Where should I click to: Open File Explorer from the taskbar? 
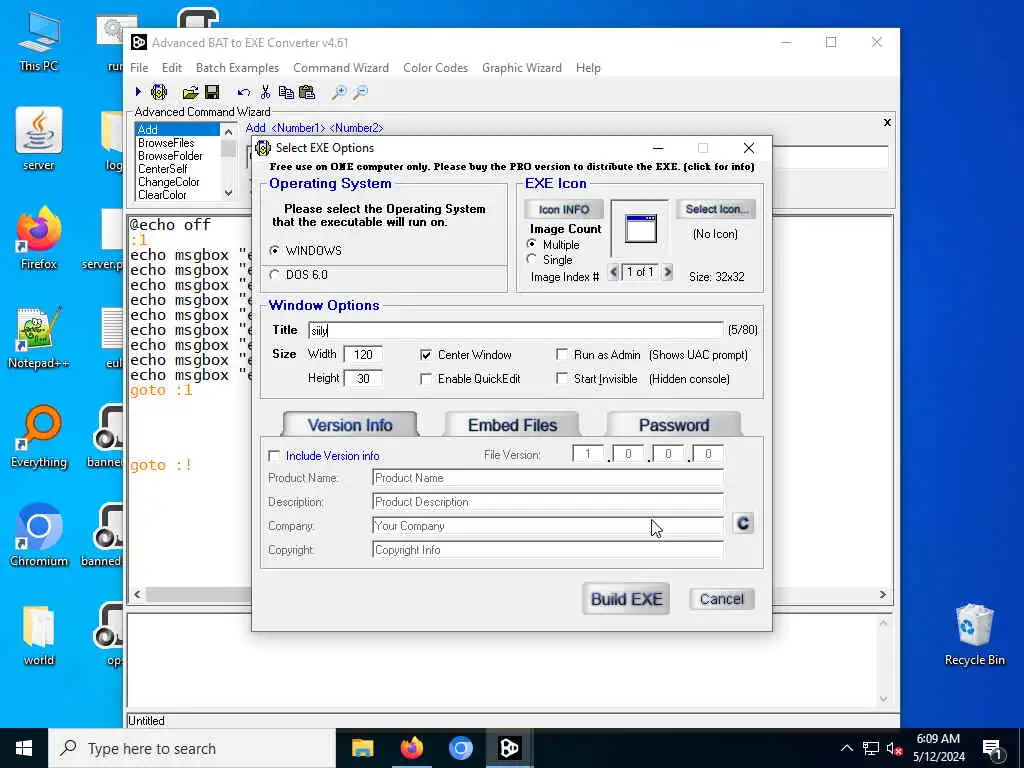click(x=362, y=748)
